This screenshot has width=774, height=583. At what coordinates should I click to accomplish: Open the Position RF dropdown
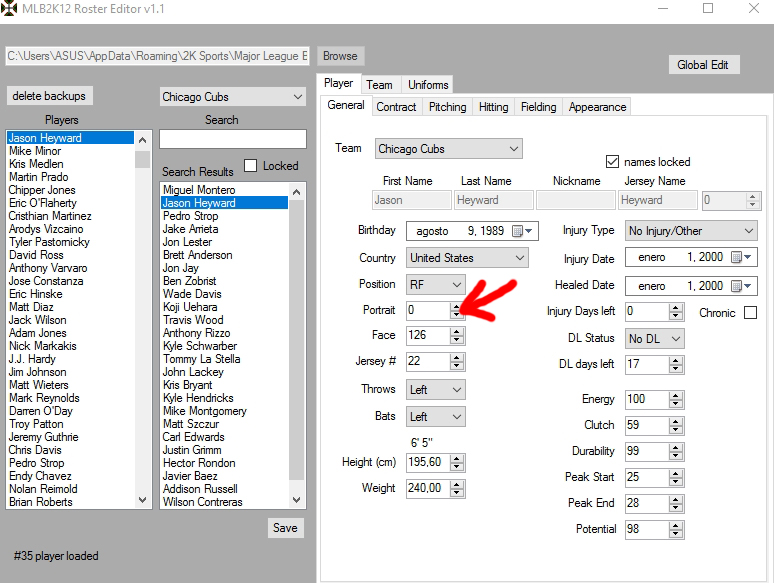435,284
